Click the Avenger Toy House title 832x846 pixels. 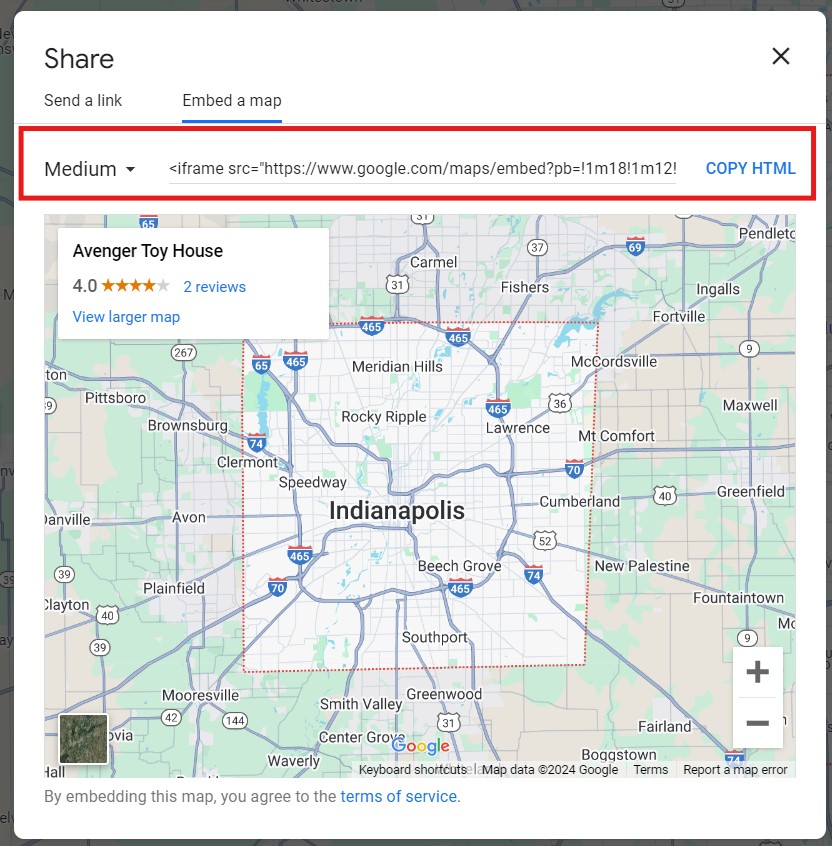[148, 251]
